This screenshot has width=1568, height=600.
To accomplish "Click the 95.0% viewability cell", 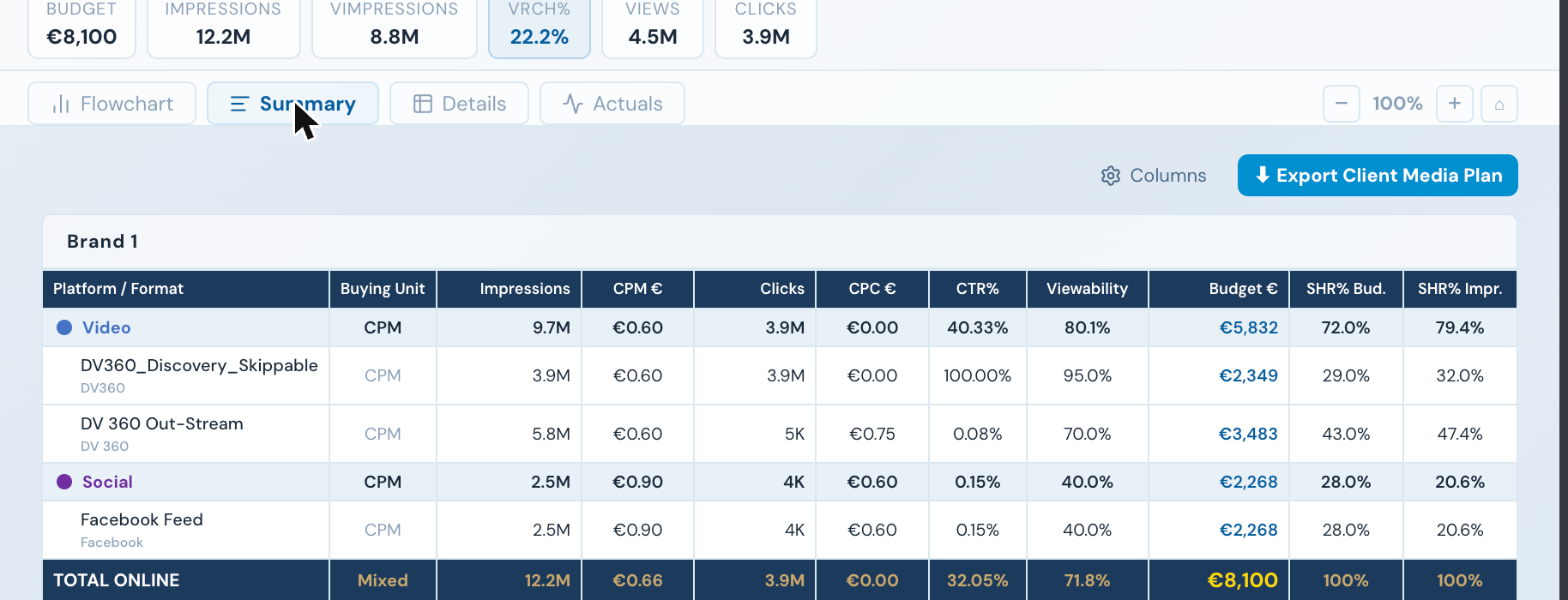I will (1087, 376).
